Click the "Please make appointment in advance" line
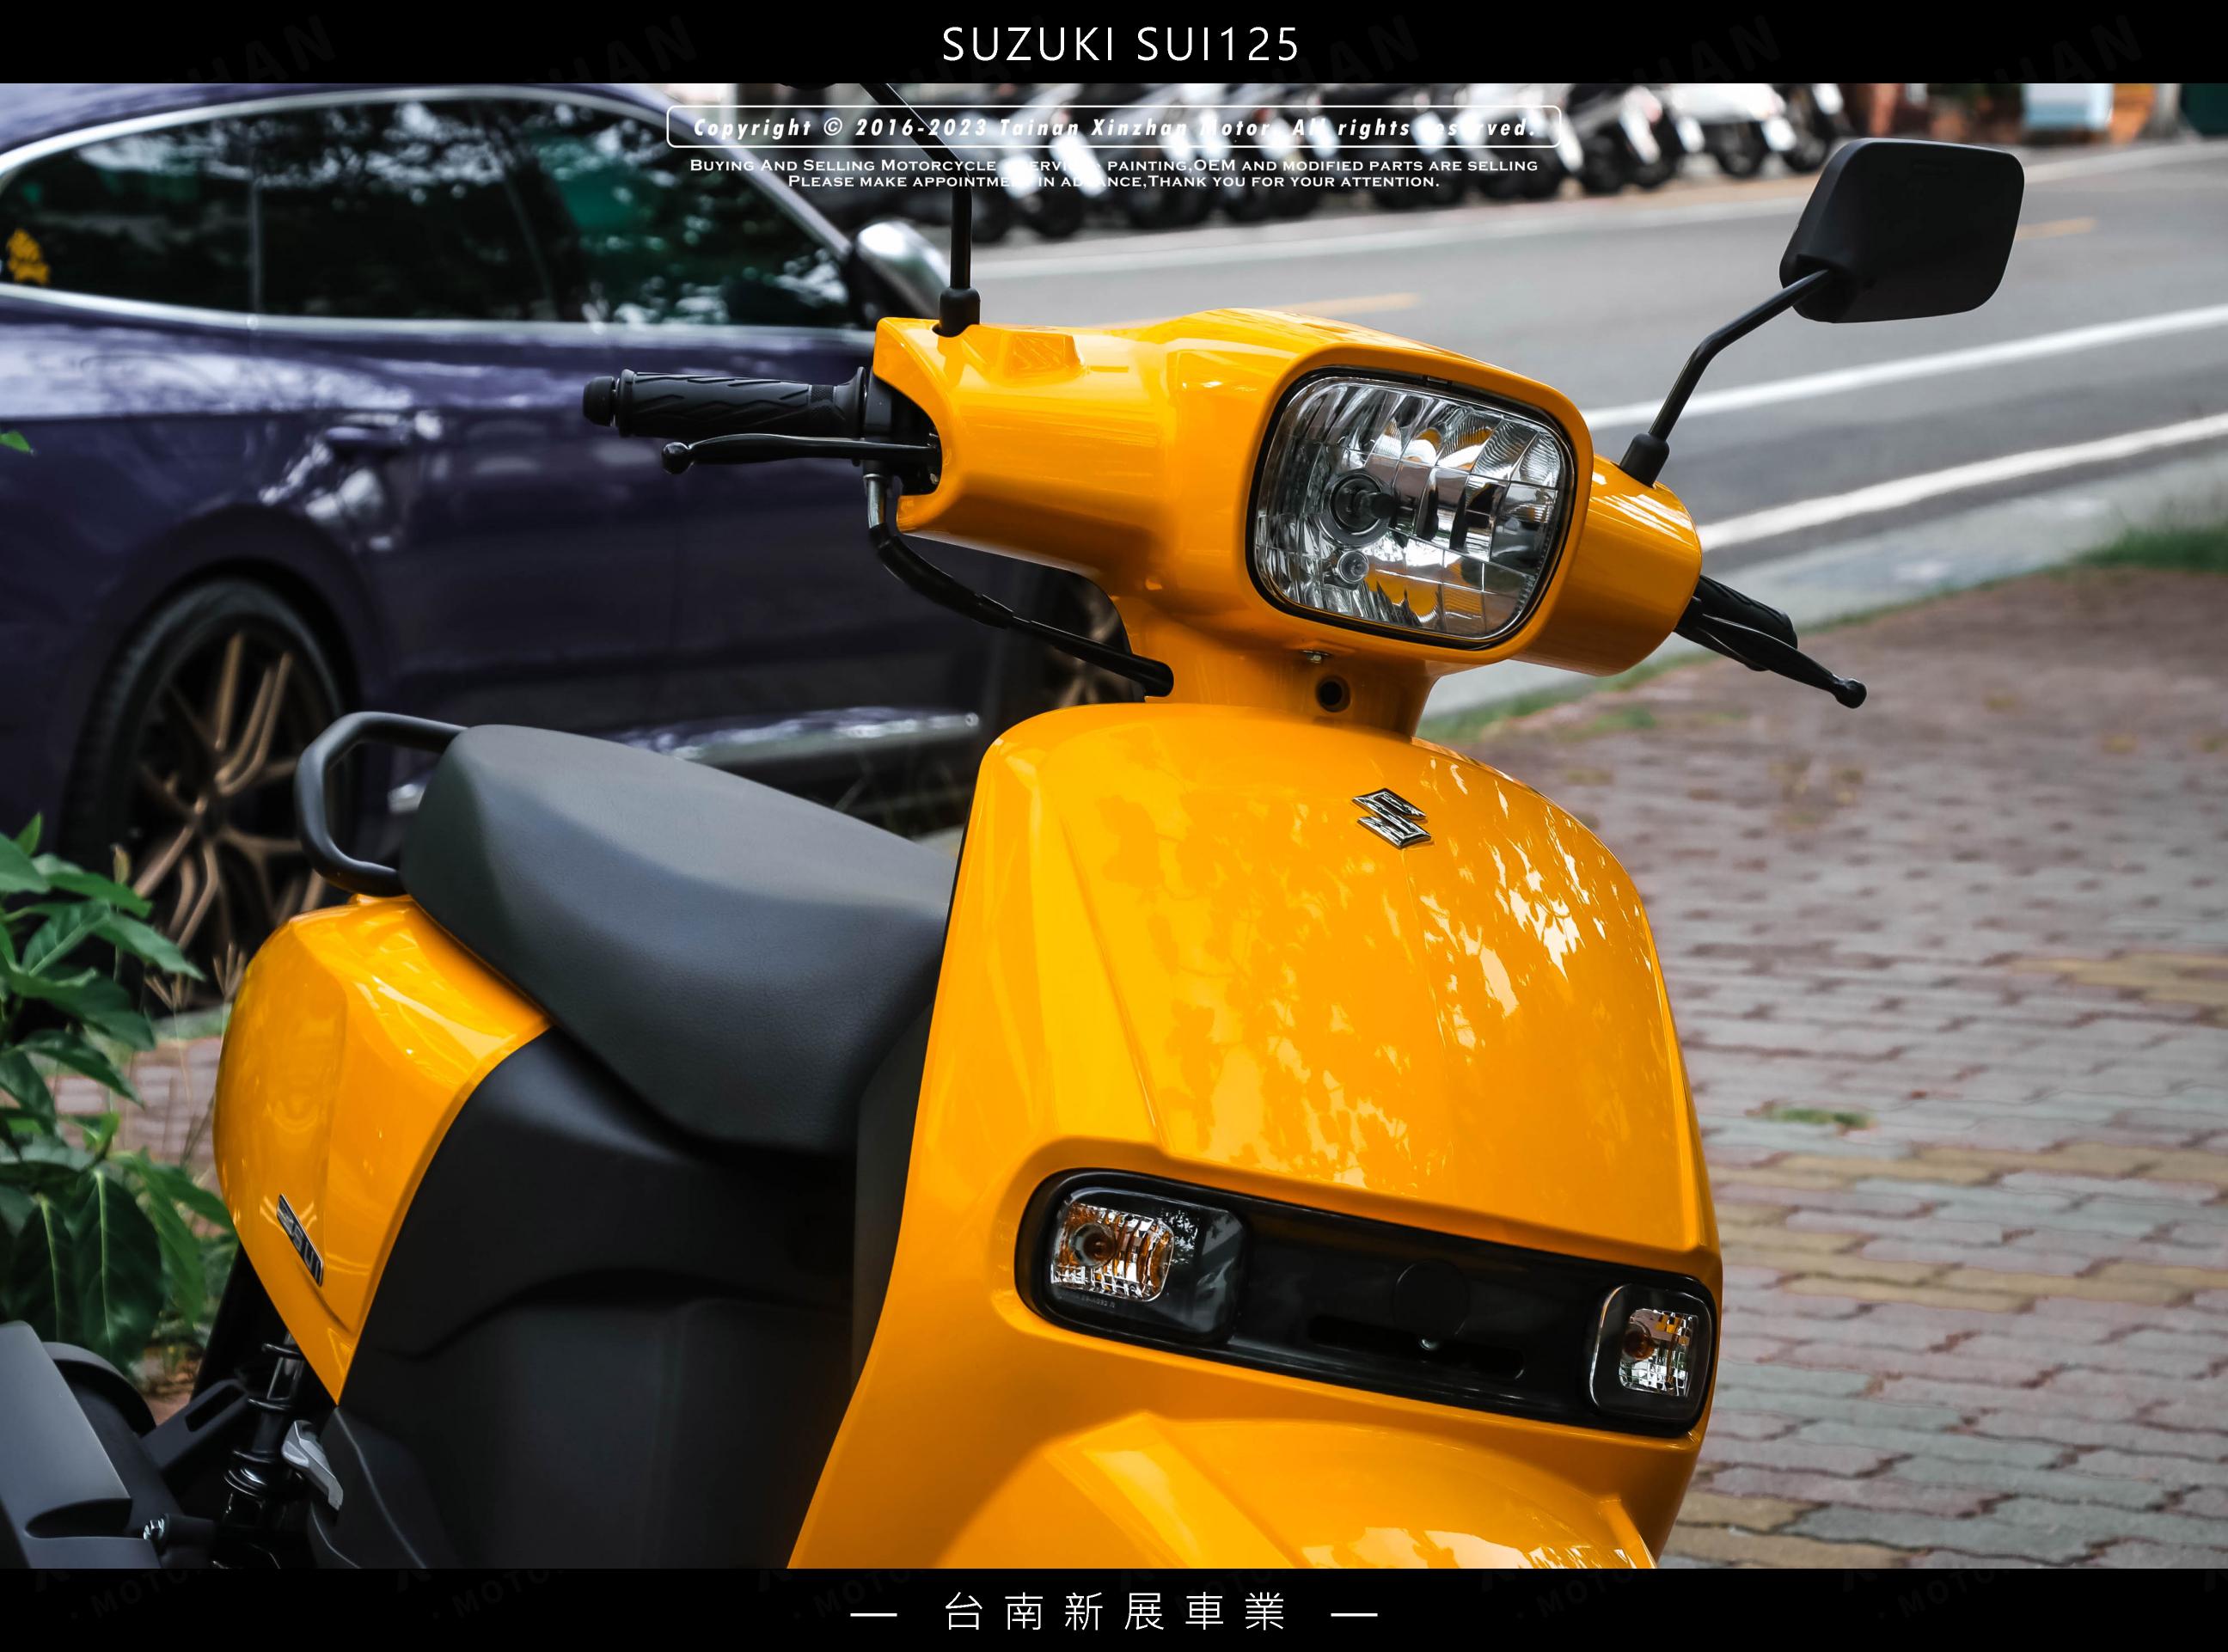This screenshot has width=2228, height=1652. pyautogui.click(x=1113, y=181)
